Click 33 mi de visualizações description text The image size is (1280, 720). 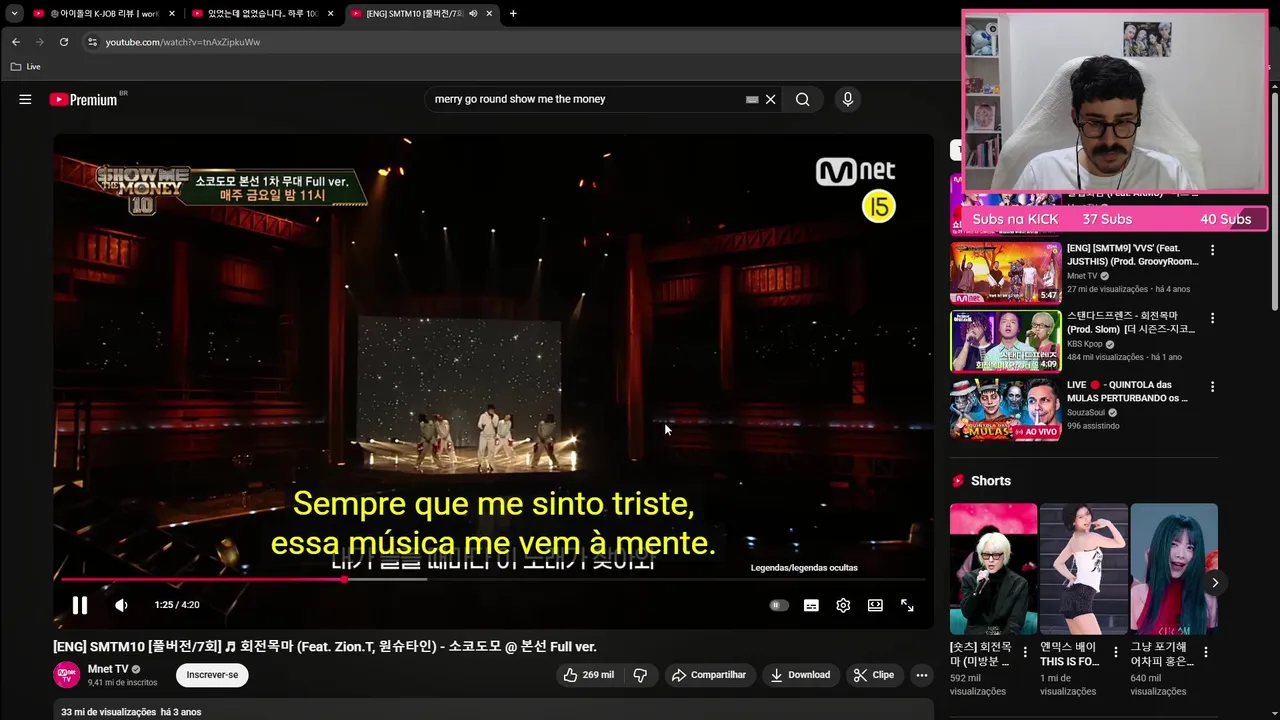[109, 712]
